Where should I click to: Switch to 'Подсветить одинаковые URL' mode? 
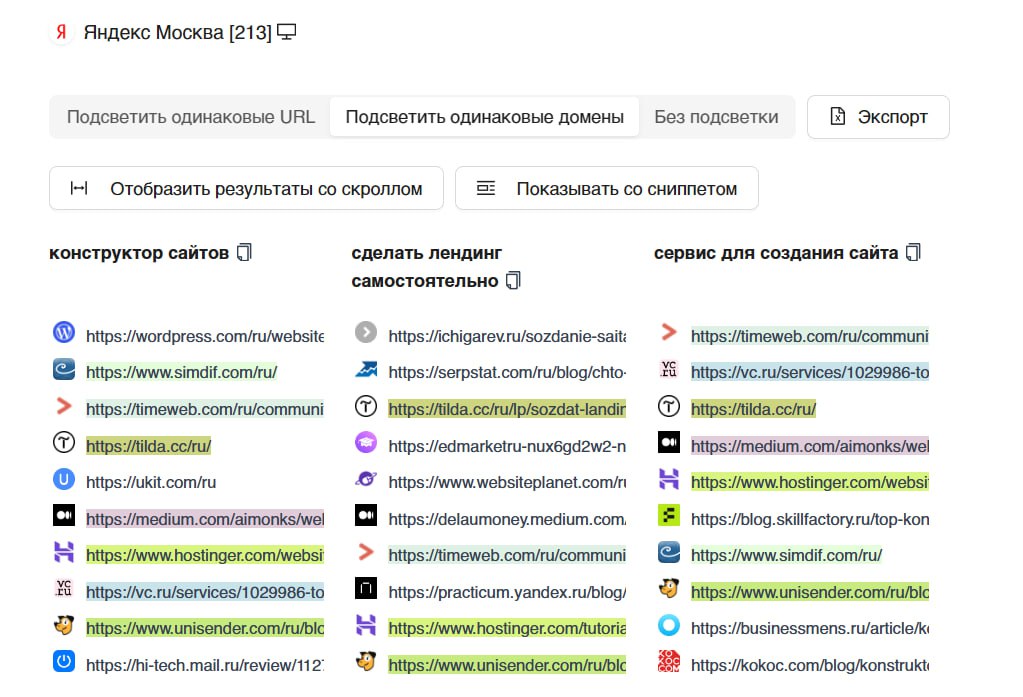(191, 117)
